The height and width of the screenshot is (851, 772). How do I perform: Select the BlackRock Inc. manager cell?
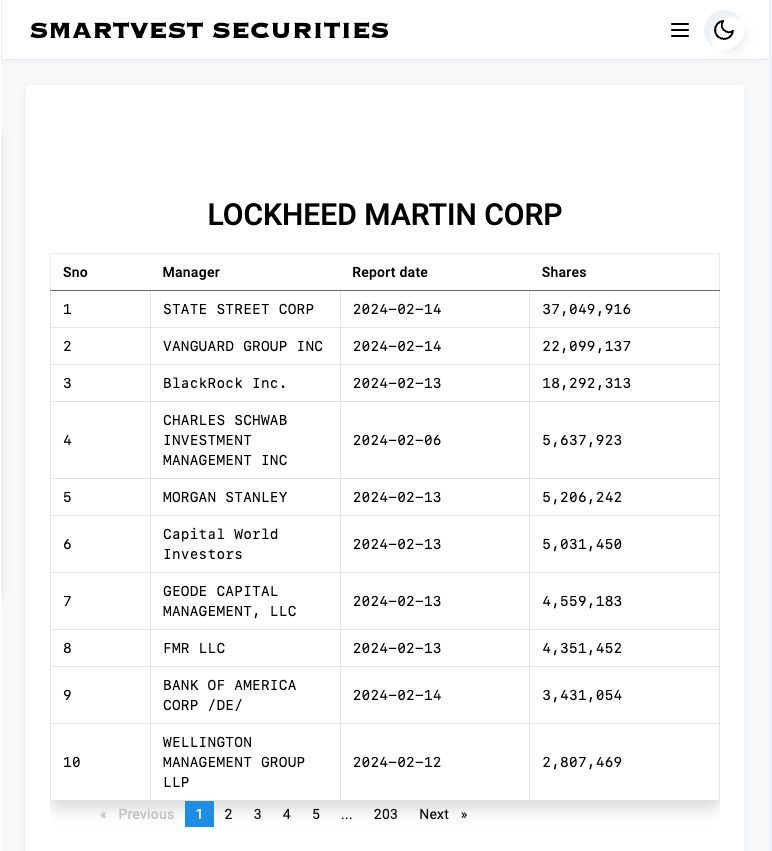click(x=225, y=383)
